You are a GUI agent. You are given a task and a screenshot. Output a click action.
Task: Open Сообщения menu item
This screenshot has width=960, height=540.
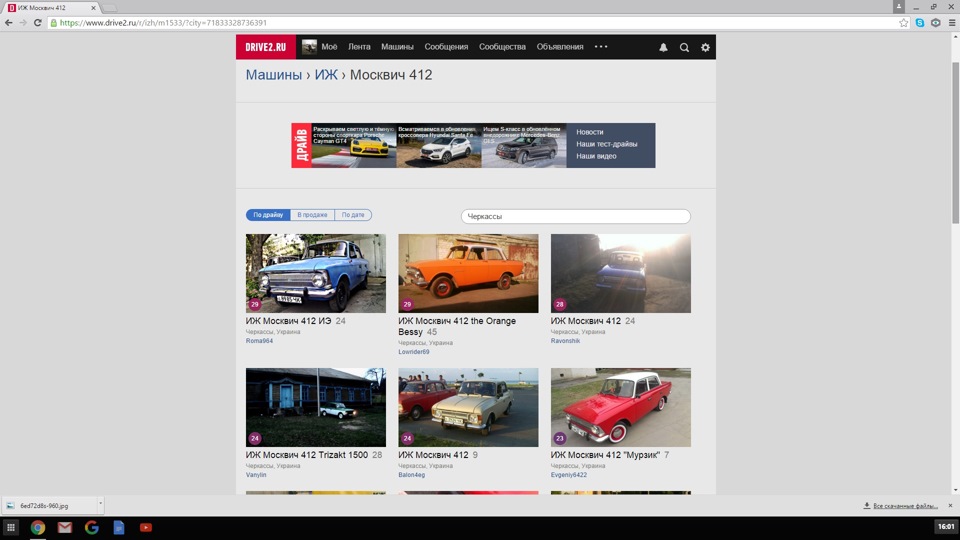click(446, 47)
